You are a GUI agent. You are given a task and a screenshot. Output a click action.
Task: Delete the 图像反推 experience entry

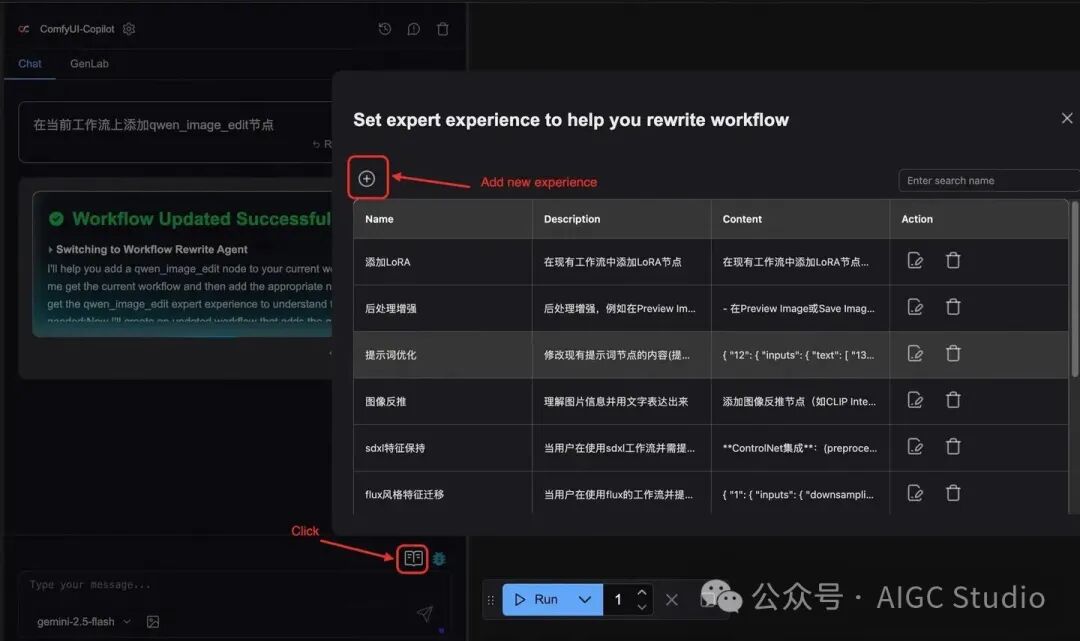[952, 400]
